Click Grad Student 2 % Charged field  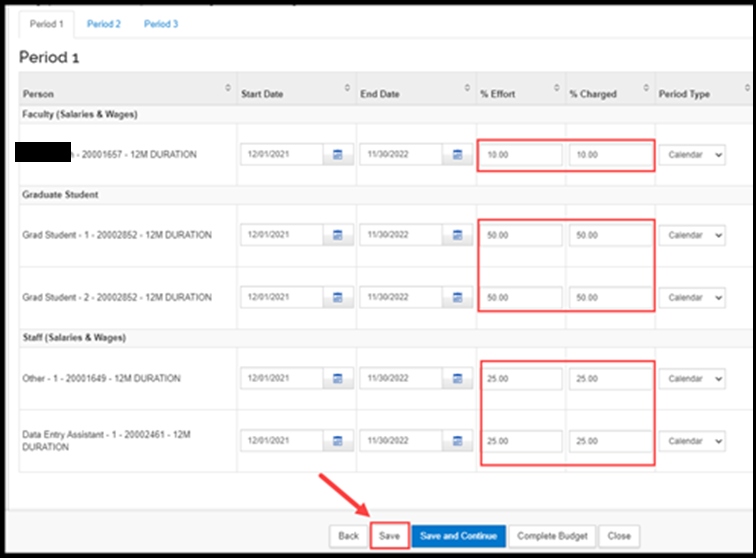tap(610, 298)
